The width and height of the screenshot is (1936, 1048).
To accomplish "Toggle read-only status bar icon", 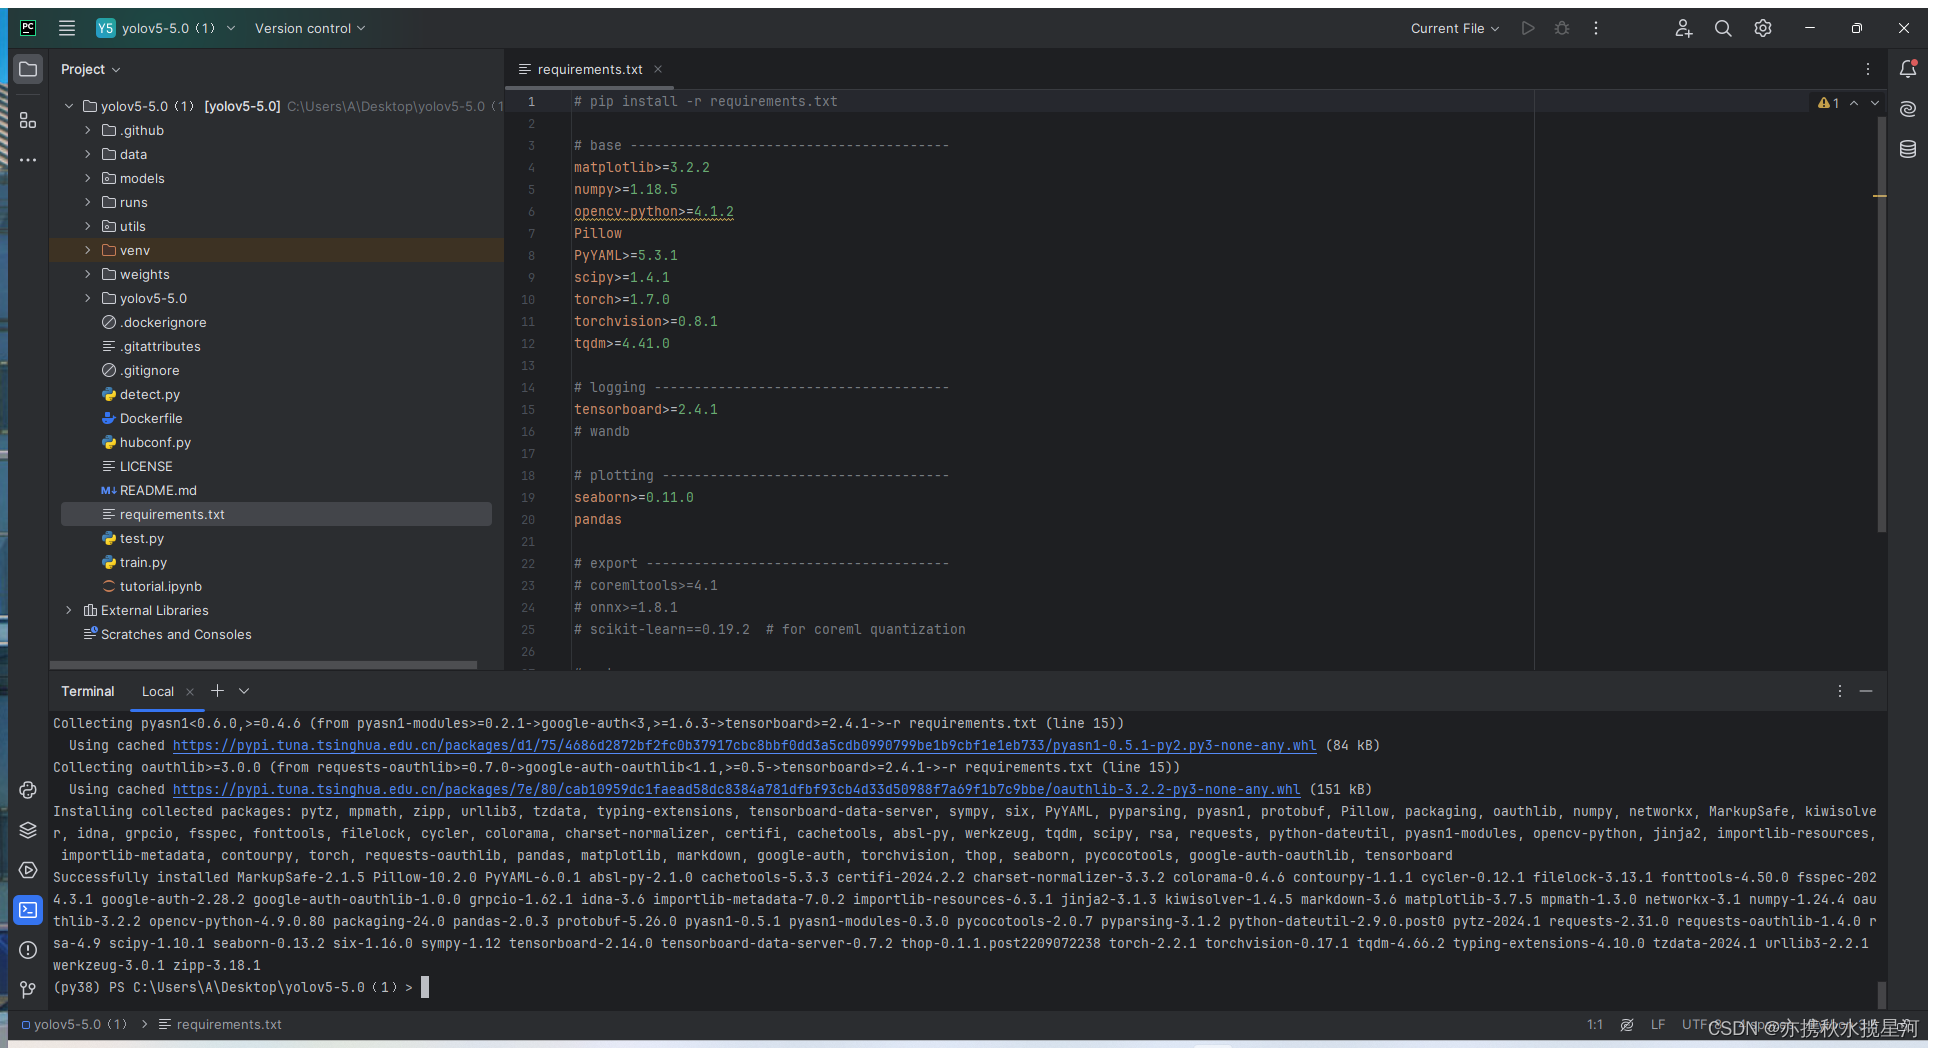I will 1627,1024.
